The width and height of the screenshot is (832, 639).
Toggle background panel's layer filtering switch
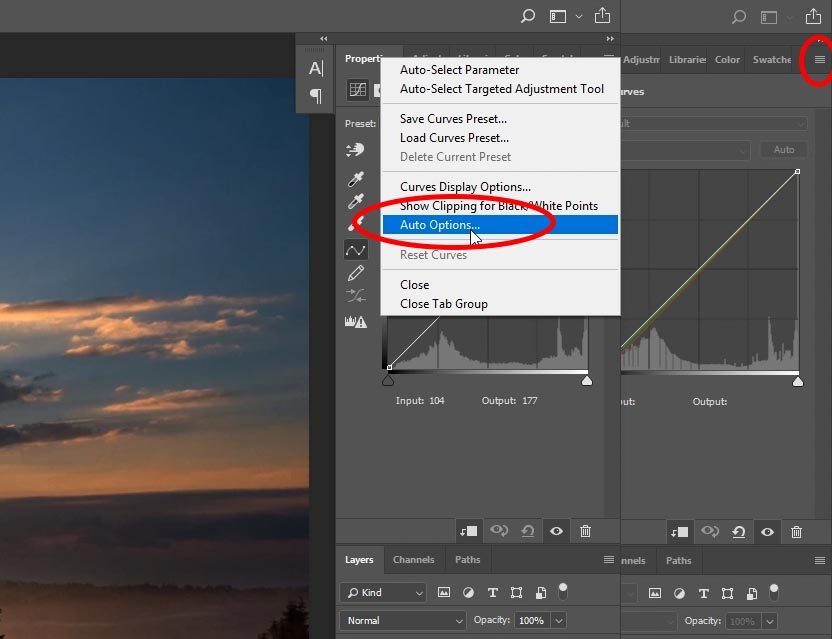pos(774,592)
